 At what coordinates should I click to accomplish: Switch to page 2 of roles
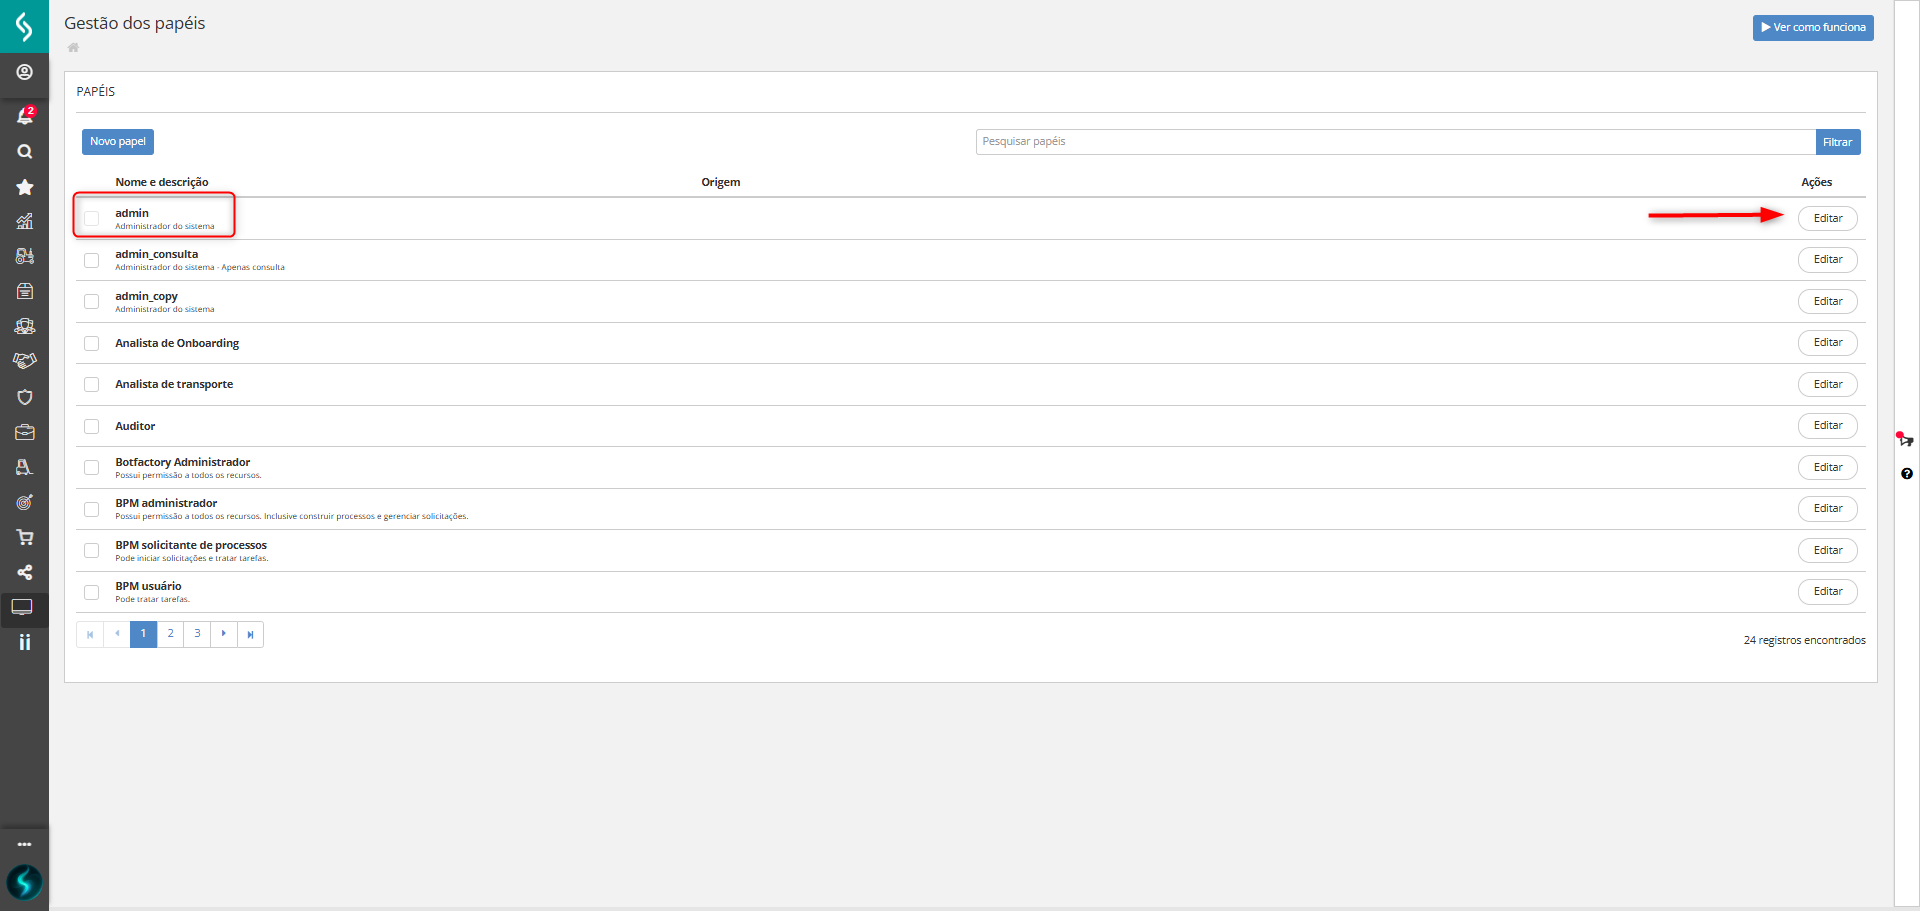point(170,634)
